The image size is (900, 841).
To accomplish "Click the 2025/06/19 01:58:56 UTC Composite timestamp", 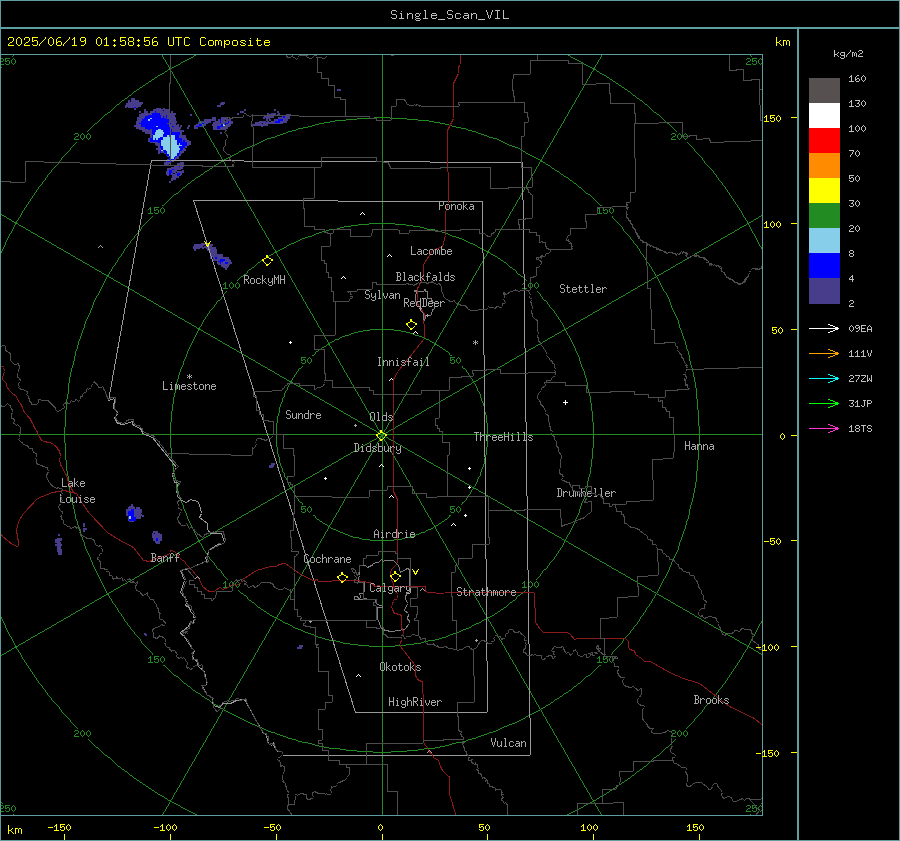I will [138, 42].
